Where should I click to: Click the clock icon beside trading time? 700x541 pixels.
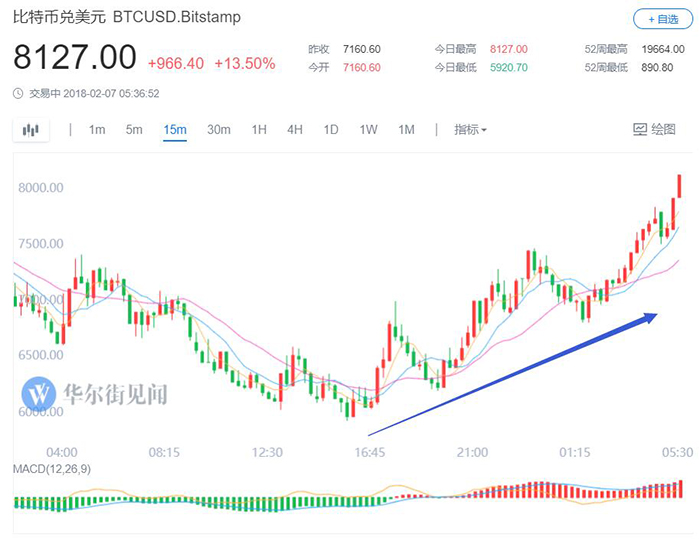pyautogui.click(x=19, y=93)
